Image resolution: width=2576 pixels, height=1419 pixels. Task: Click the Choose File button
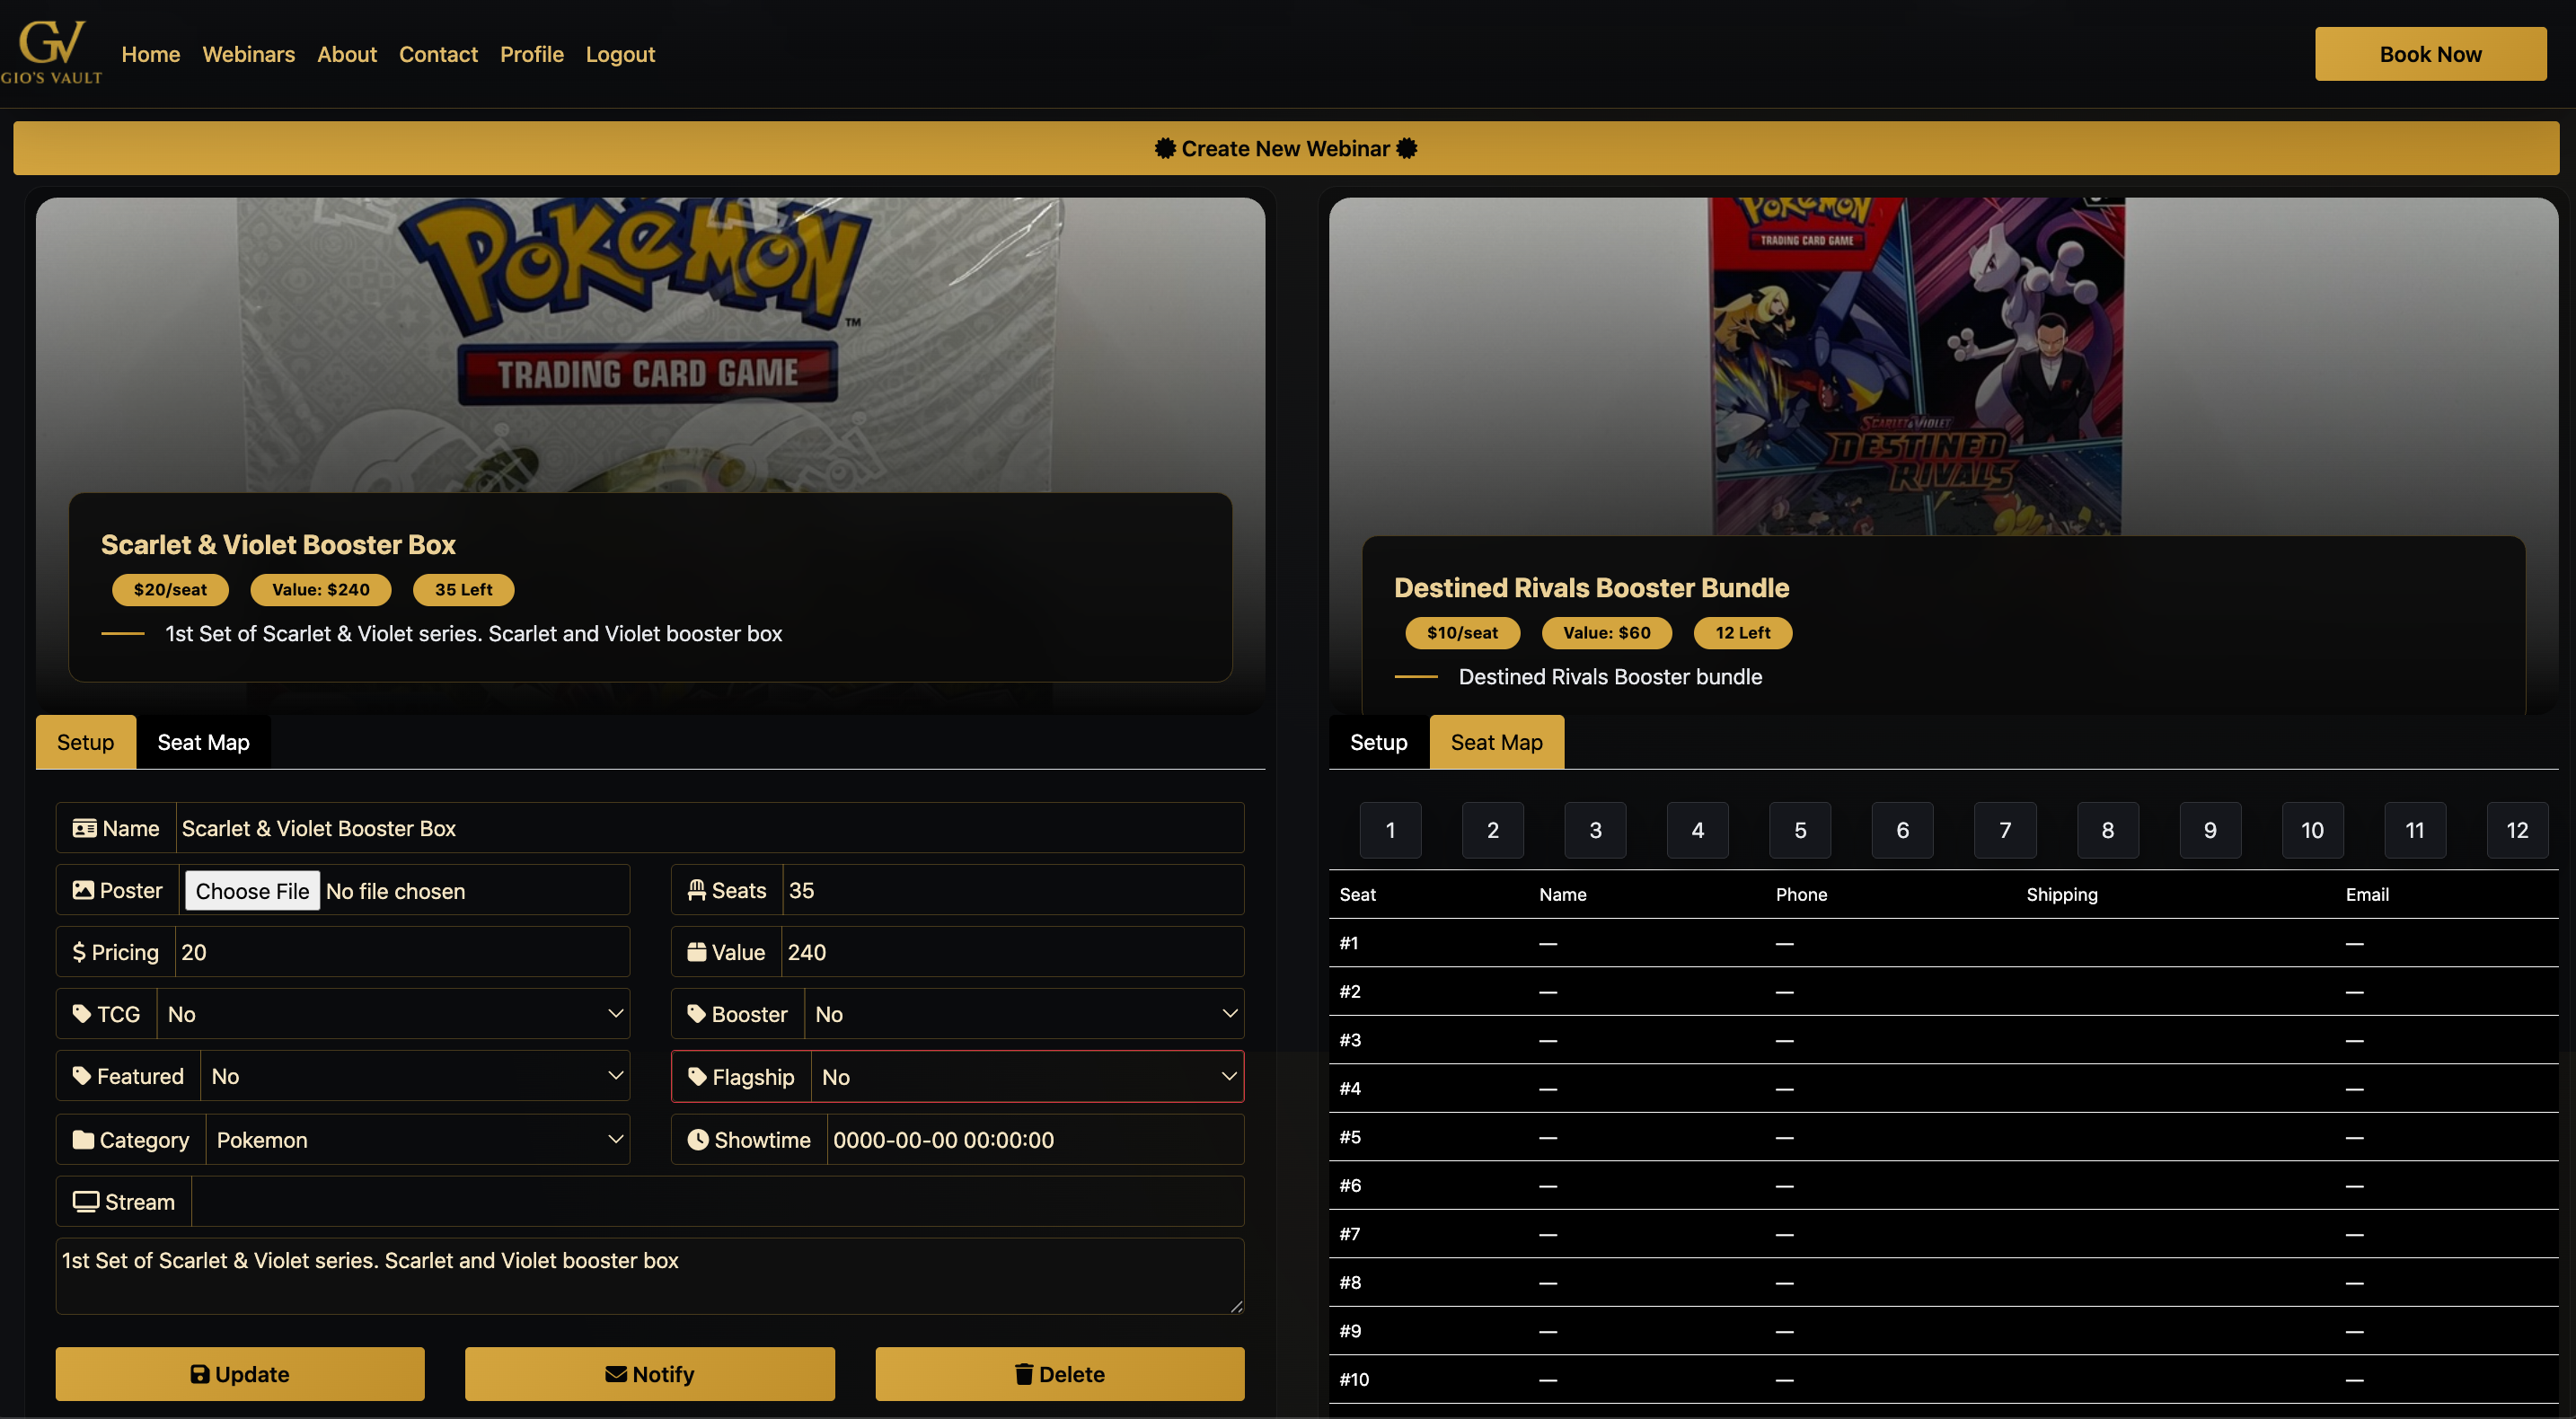coord(252,891)
